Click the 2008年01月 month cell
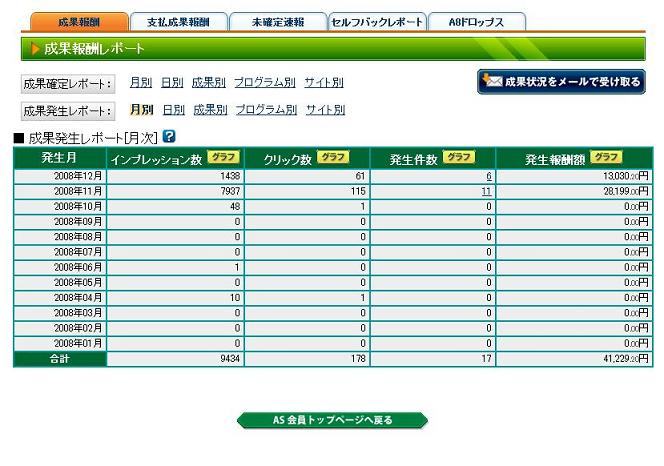664x466 pixels. click(x=60, y=344)
